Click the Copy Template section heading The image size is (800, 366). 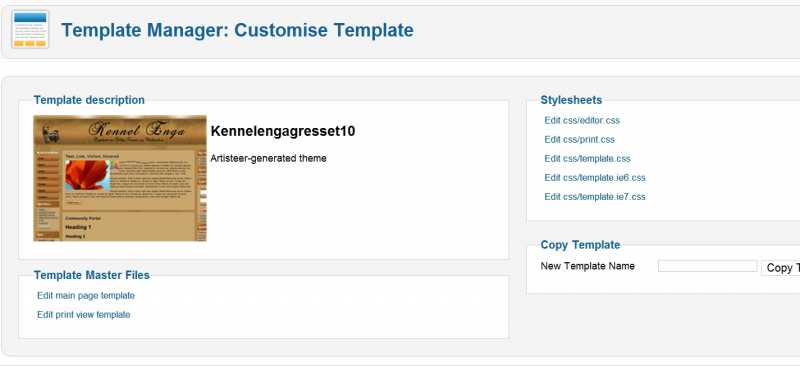tap(581, 245)
